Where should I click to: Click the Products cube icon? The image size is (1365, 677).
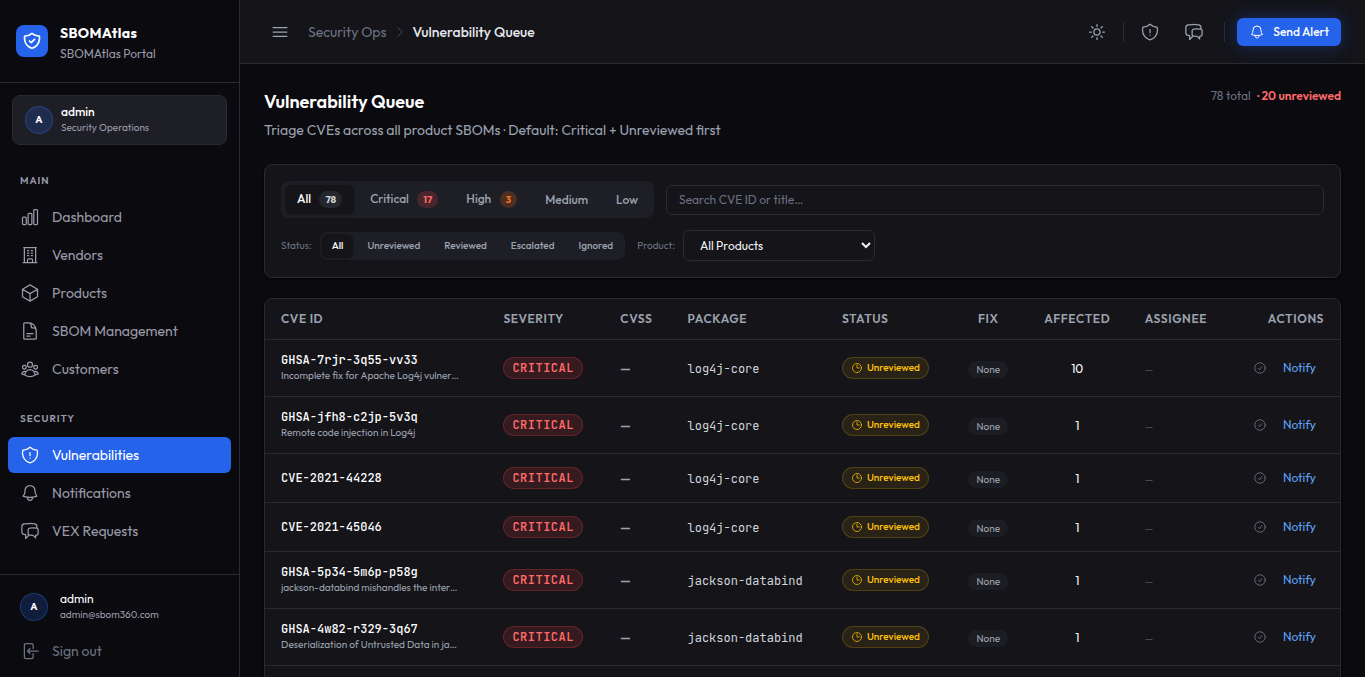click(x=31, y=293)
